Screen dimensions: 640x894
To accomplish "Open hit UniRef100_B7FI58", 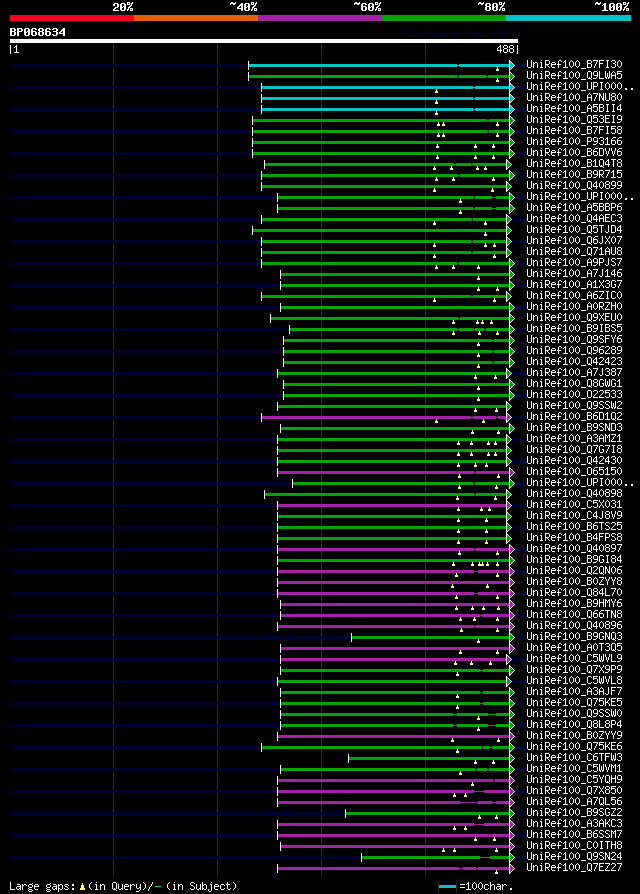I will point(574,131).
